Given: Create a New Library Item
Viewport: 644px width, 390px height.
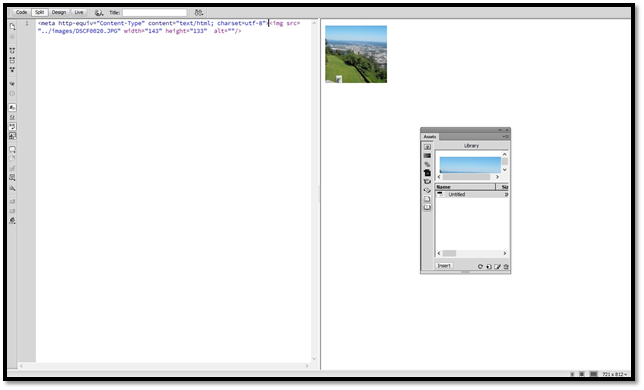Looking at the screenshot, I should coord(489,267).
